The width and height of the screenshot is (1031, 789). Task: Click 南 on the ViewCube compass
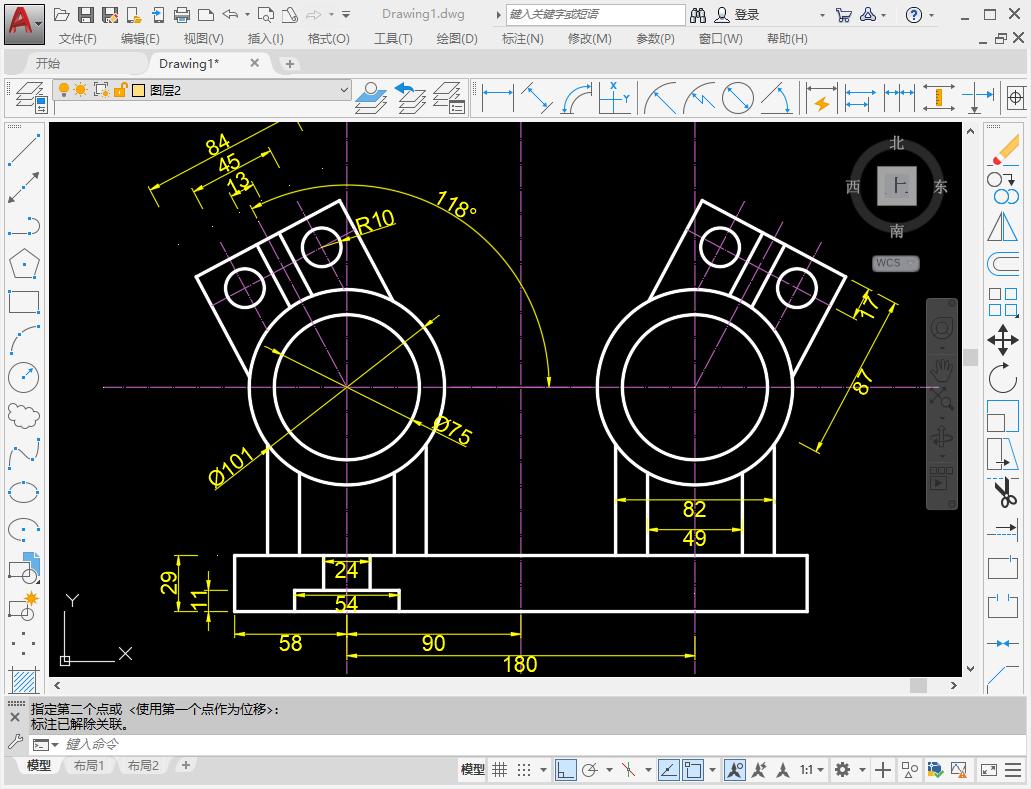click(x=896, y=228)
